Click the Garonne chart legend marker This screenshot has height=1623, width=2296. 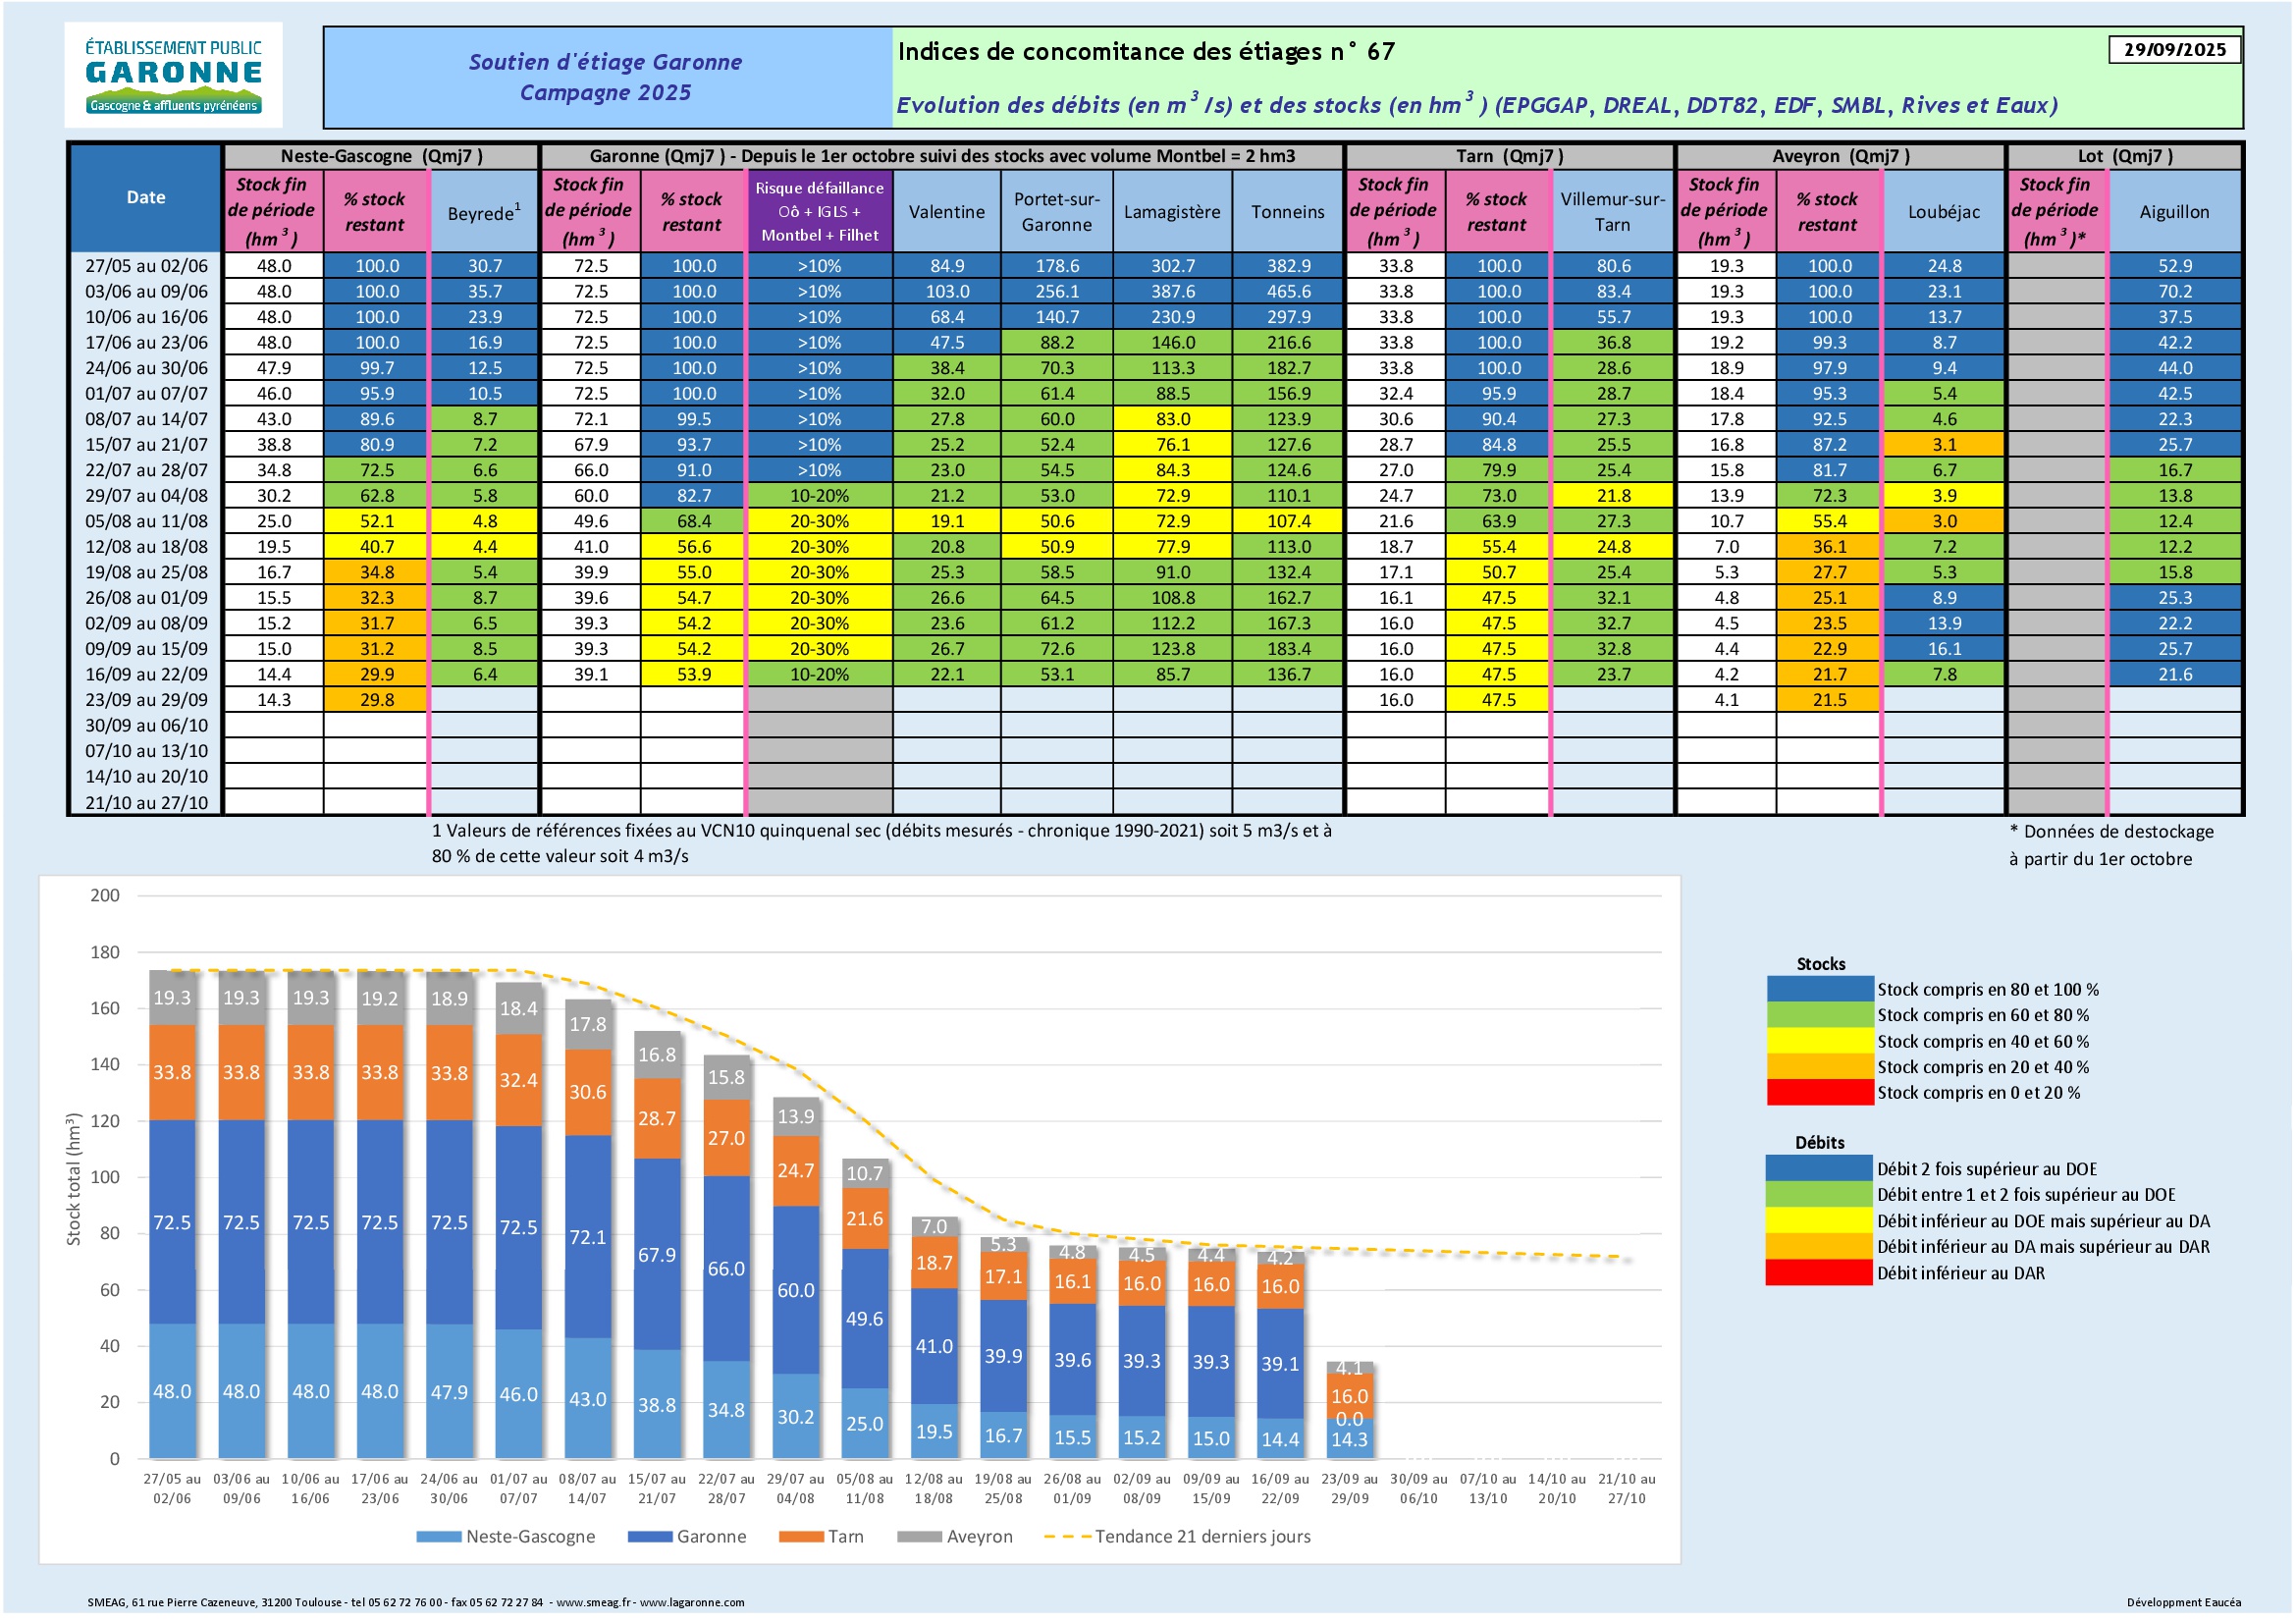(x=649, y=1537)
